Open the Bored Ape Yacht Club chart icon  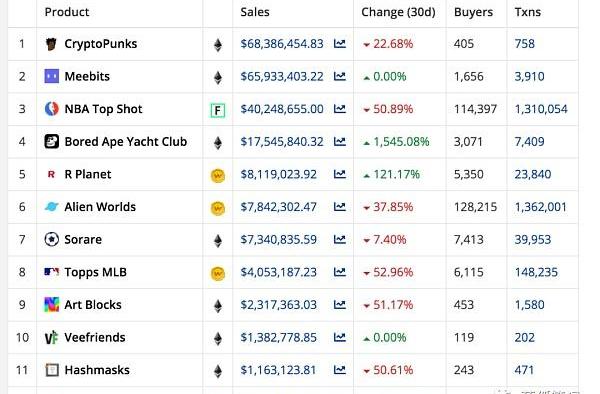coord(340,142)
